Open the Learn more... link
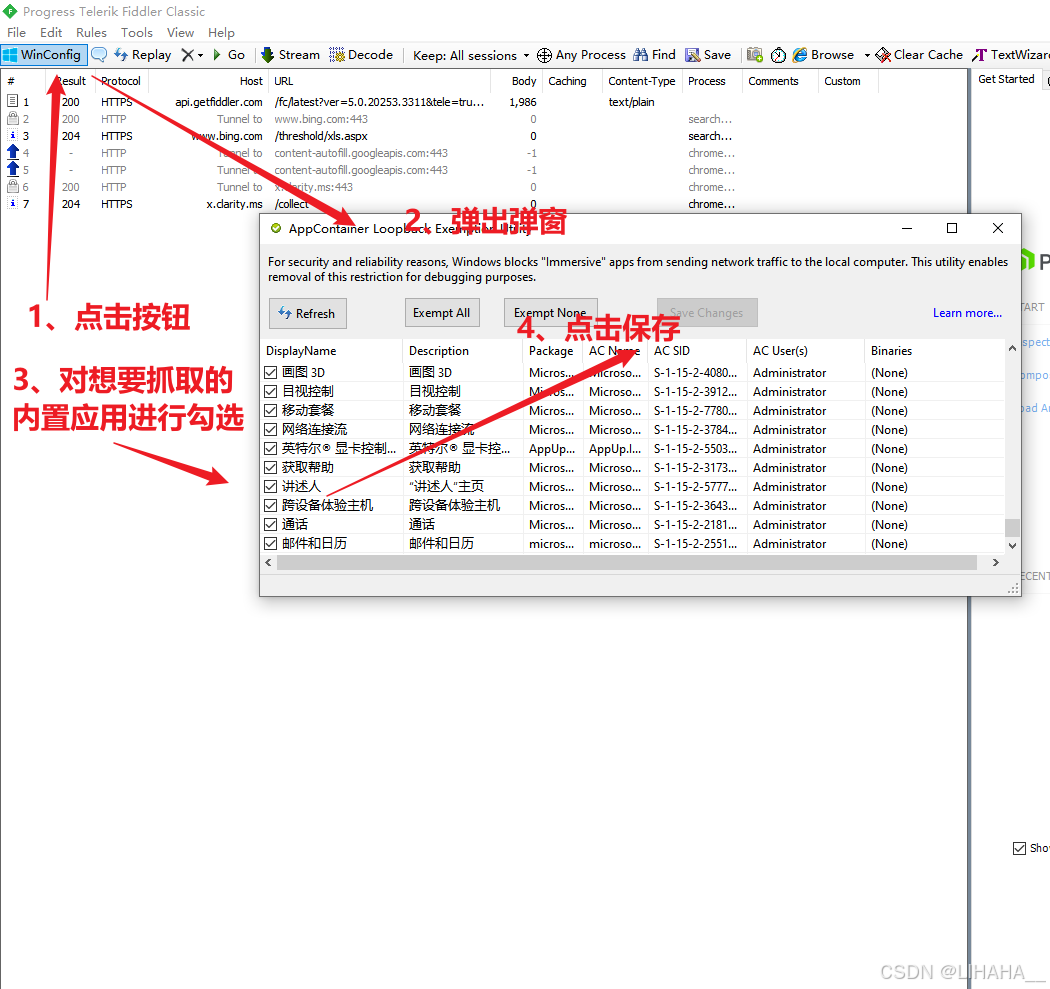Image resolution: width=1050 pixels, height=989 pixels. (x=967, y=313)
